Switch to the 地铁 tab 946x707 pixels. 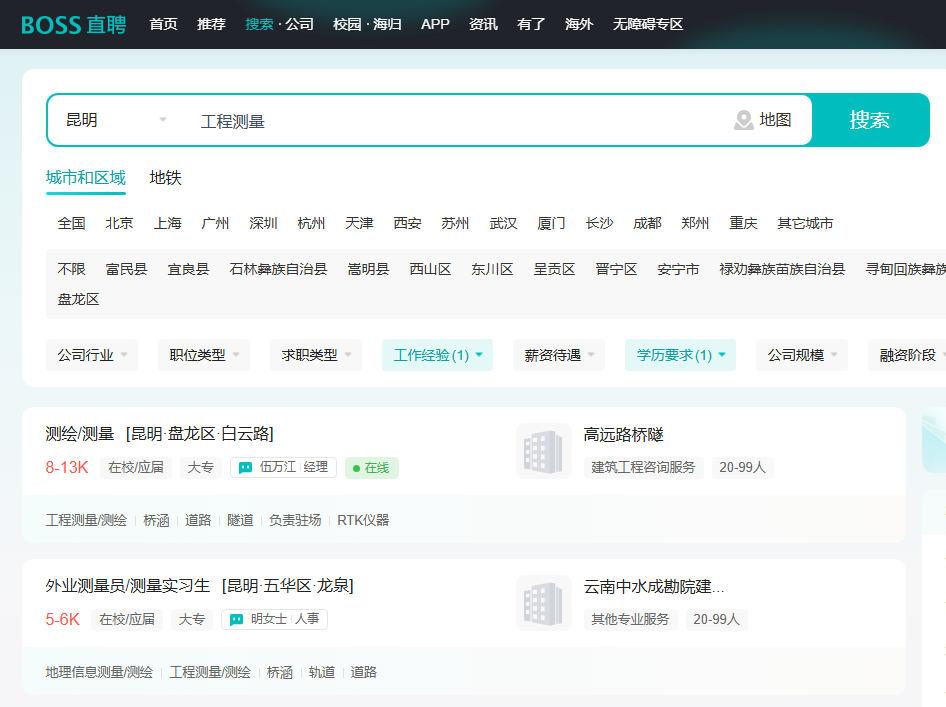(166, 178)
